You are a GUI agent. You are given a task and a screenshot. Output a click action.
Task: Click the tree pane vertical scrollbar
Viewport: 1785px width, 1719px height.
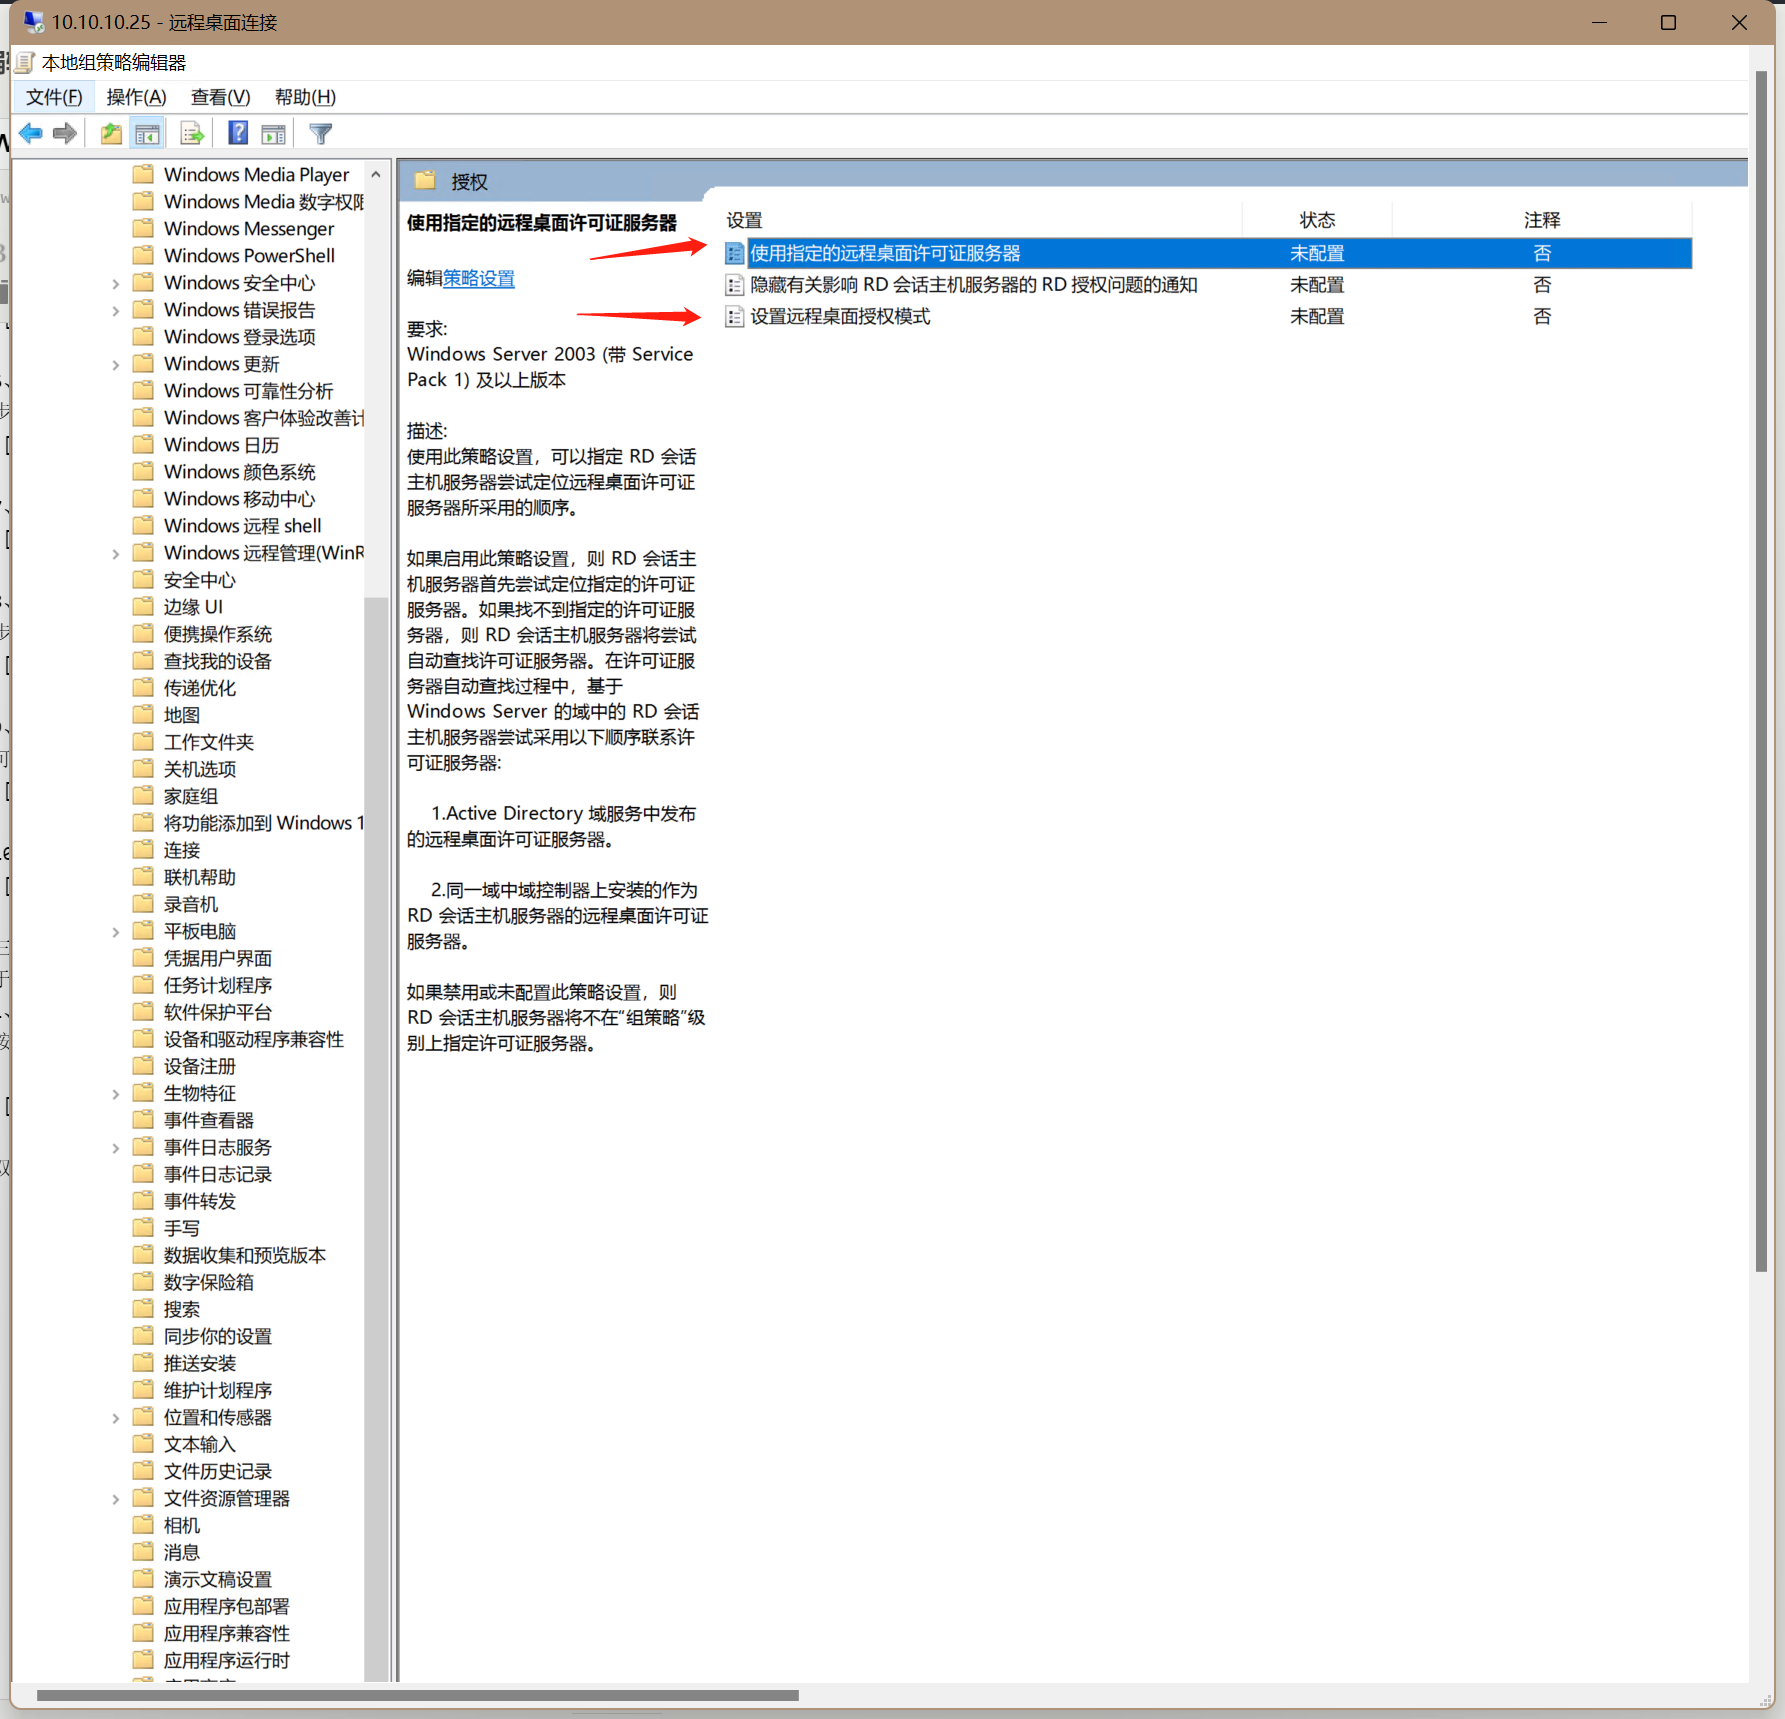(376, 1138)
